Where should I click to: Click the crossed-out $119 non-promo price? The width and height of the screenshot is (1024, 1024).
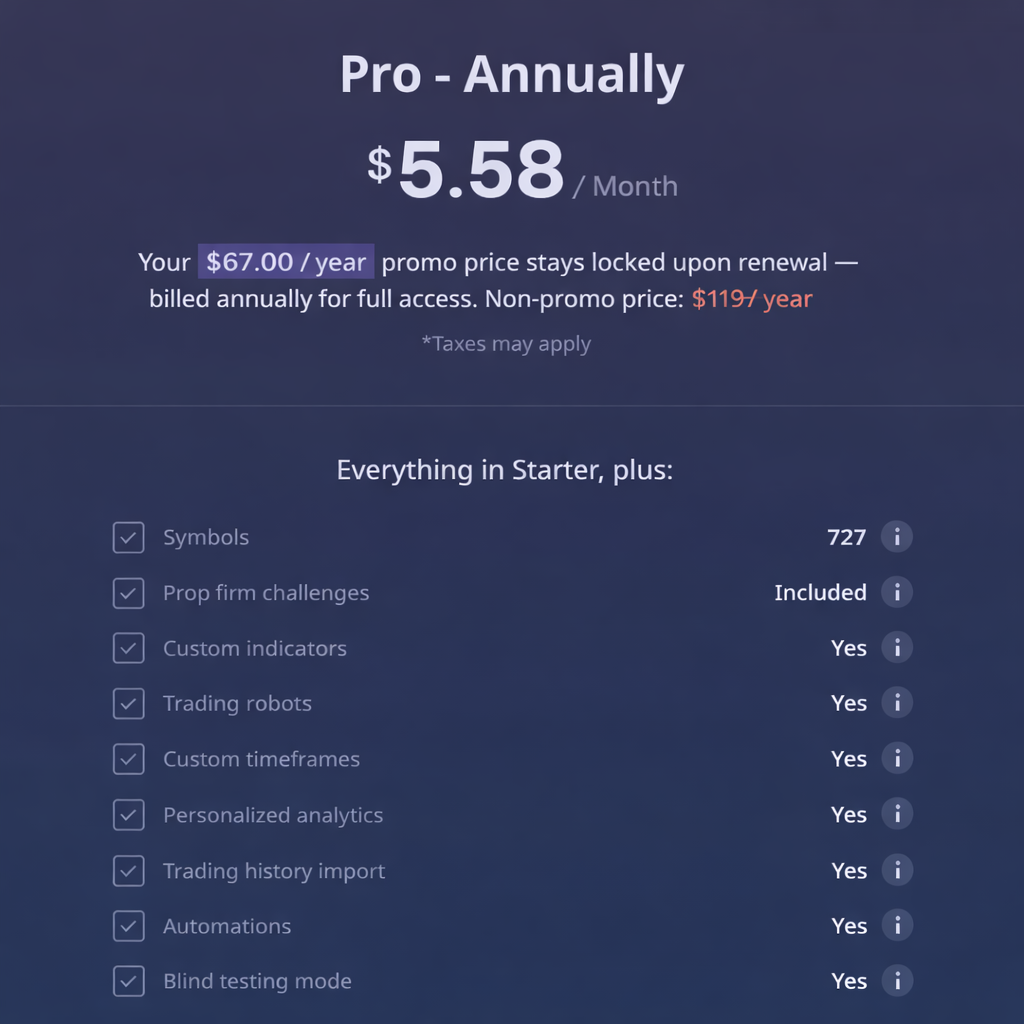(750, 298)
